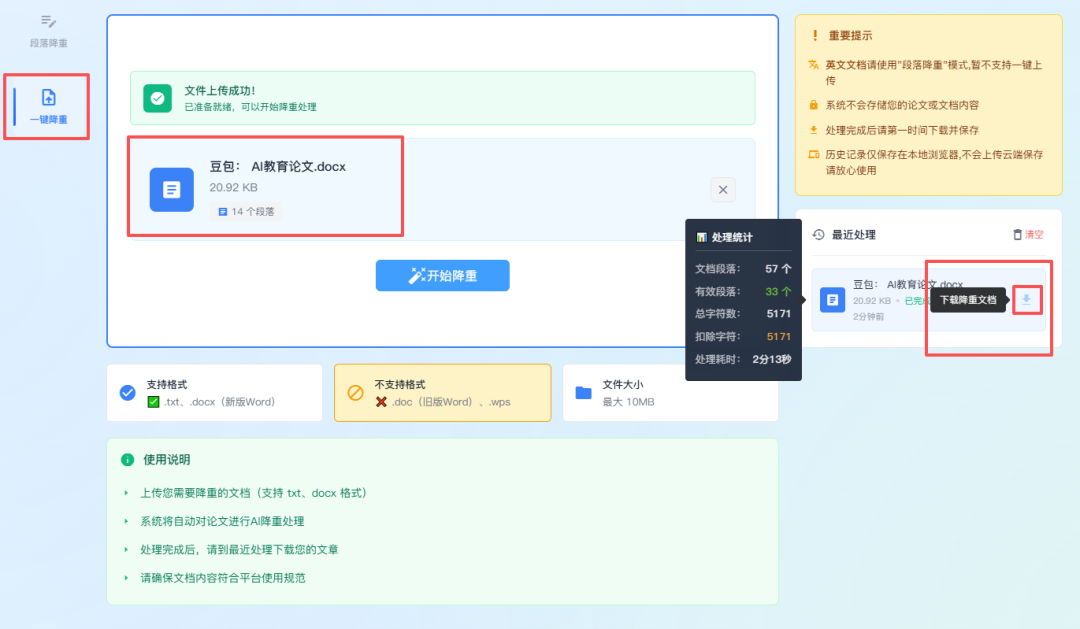Click the lock icon in the tips panel
The height and width of the screenshot is (629, 1080).
click(x=814, y=105)
